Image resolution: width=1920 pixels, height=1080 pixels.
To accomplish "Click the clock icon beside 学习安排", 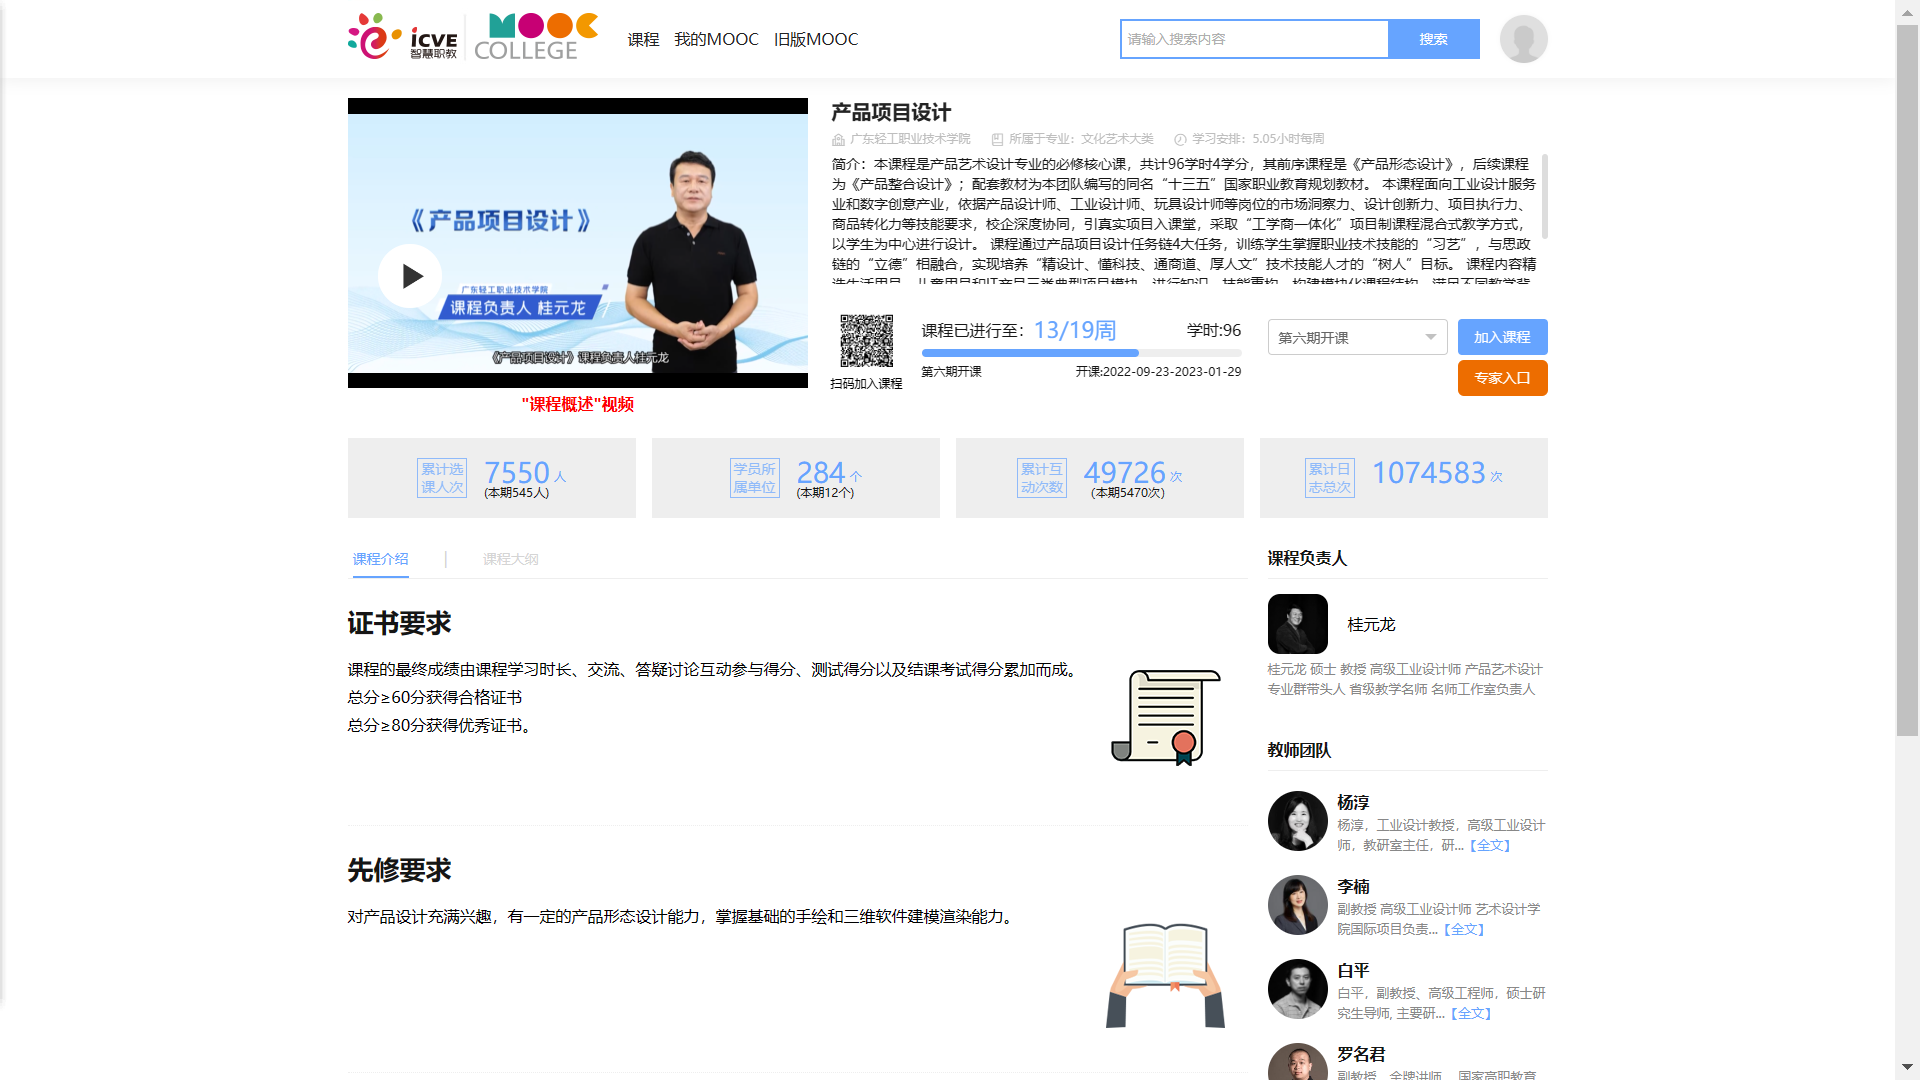I will pyautogui.click(x=1183, y=139).
